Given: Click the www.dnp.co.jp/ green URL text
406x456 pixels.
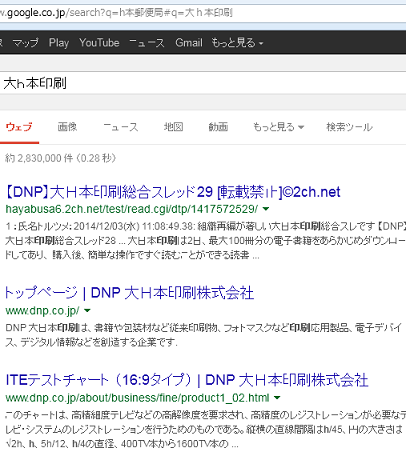Looking at the screenshot, I should tap(42, 311).
